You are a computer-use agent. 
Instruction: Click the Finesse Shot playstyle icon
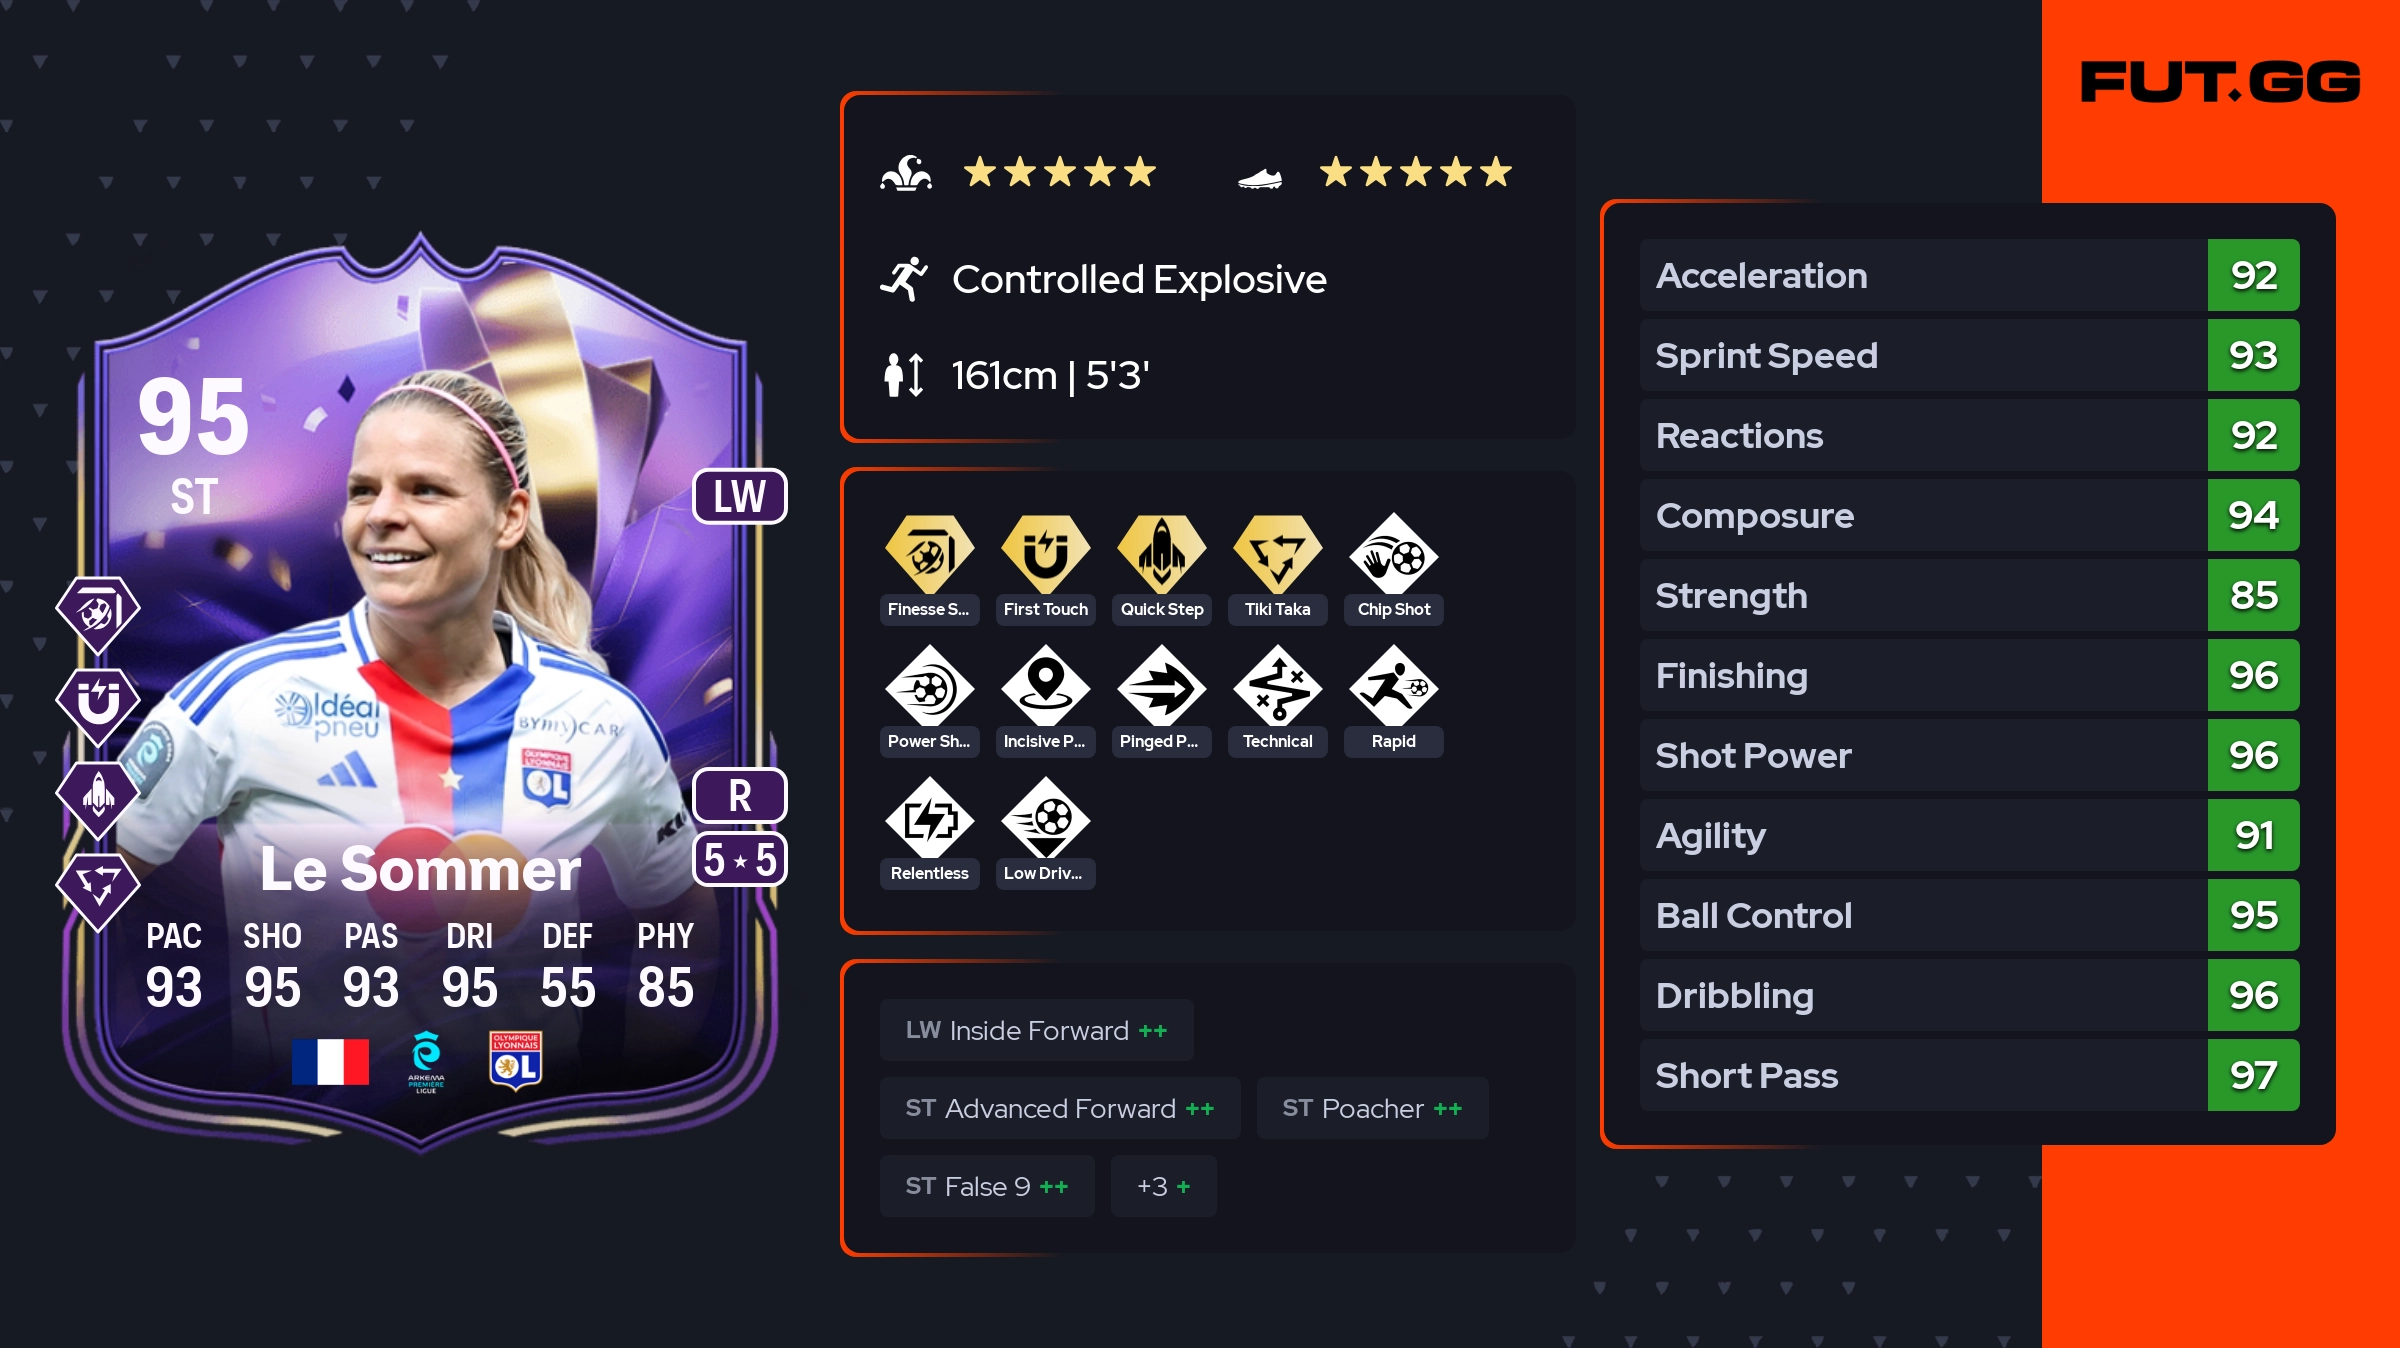[929, 553]
